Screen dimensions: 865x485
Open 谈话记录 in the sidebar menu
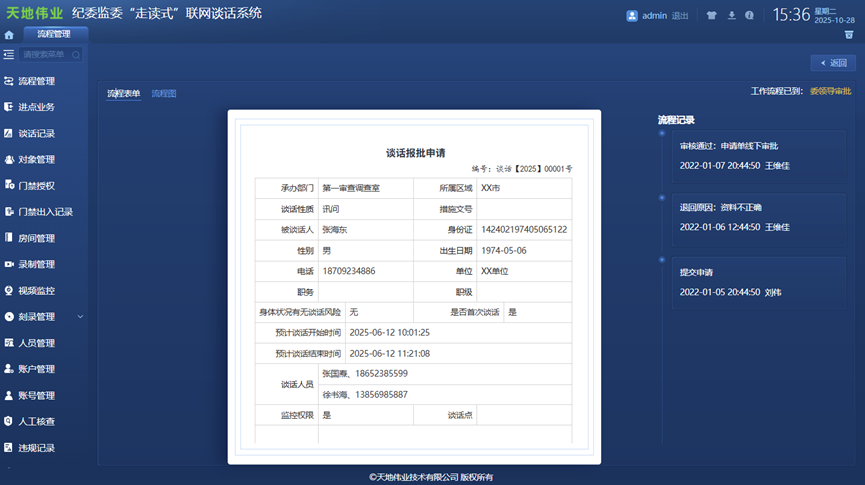pyautogui.click(x=36, y=134)
